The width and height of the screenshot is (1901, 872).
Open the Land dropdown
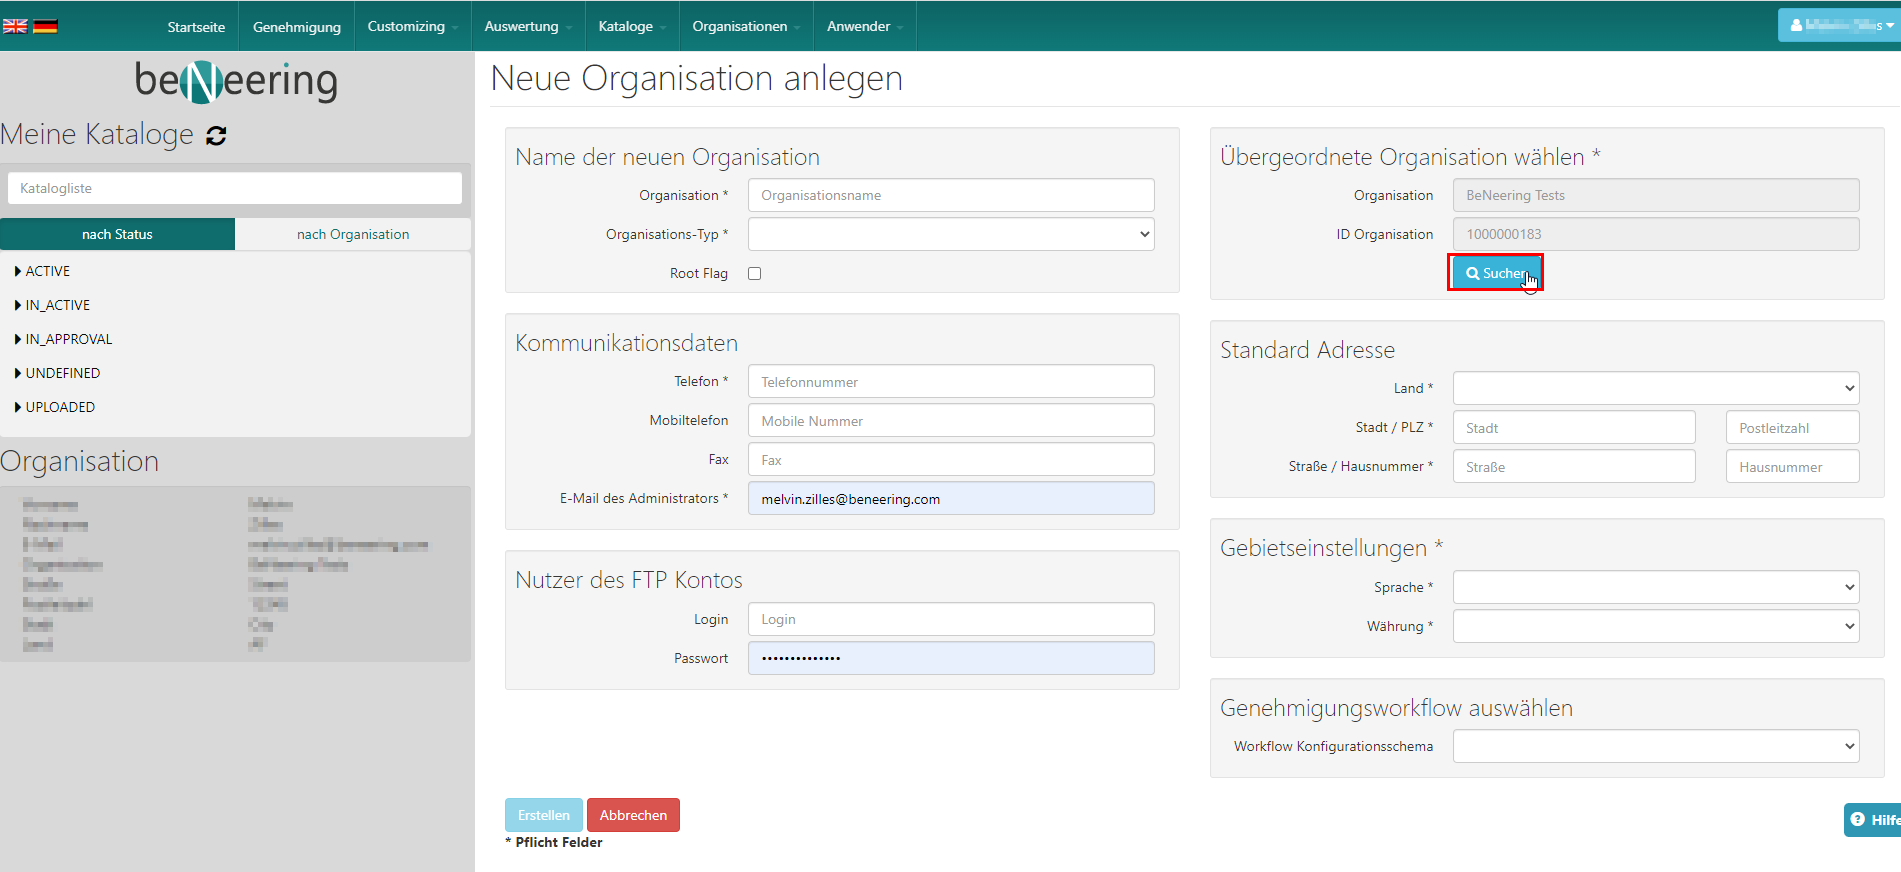point(1655,388)
